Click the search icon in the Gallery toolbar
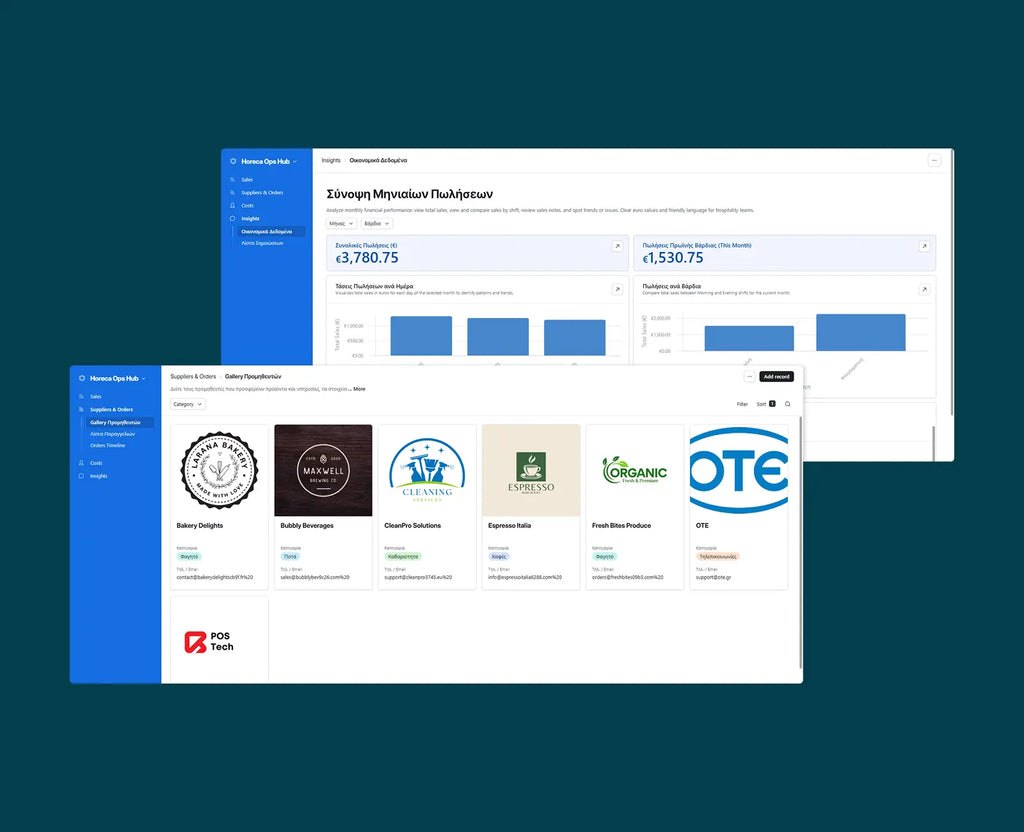Screen dimensions: 1024x832 point(788,404)
